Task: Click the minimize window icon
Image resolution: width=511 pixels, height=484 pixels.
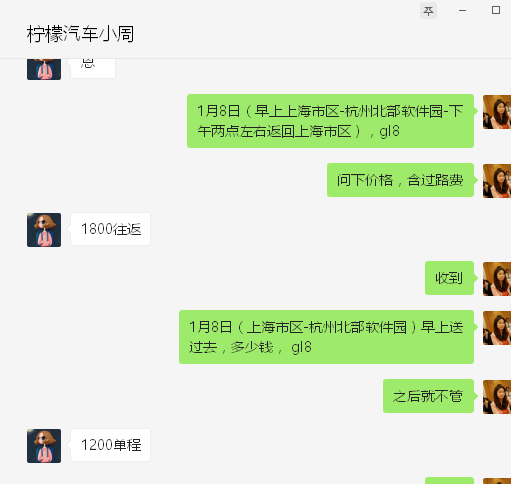Action: [x=462, y=11]
